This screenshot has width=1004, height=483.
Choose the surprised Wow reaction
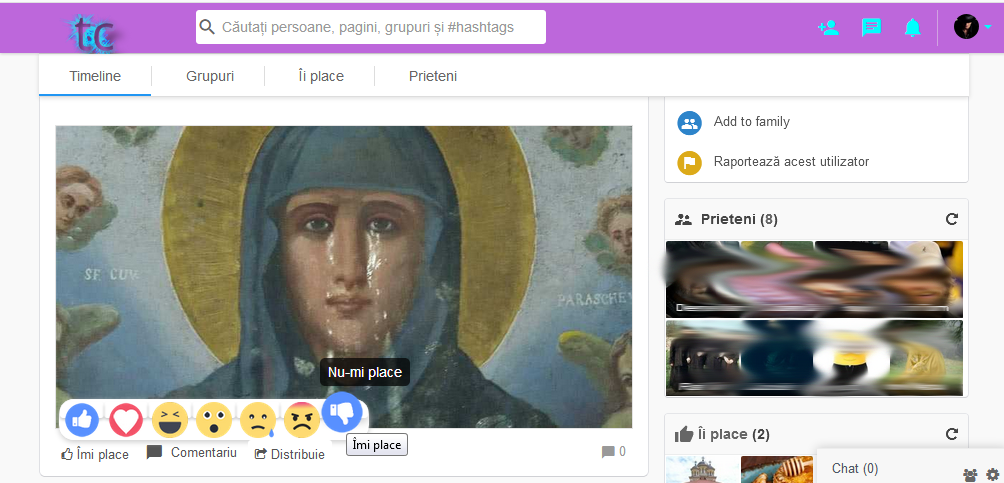pos(213,420)
